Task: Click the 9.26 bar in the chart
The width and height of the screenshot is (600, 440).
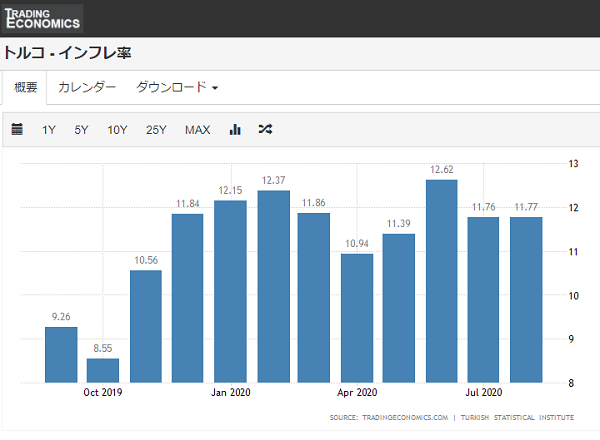Action: click(61, 355)
